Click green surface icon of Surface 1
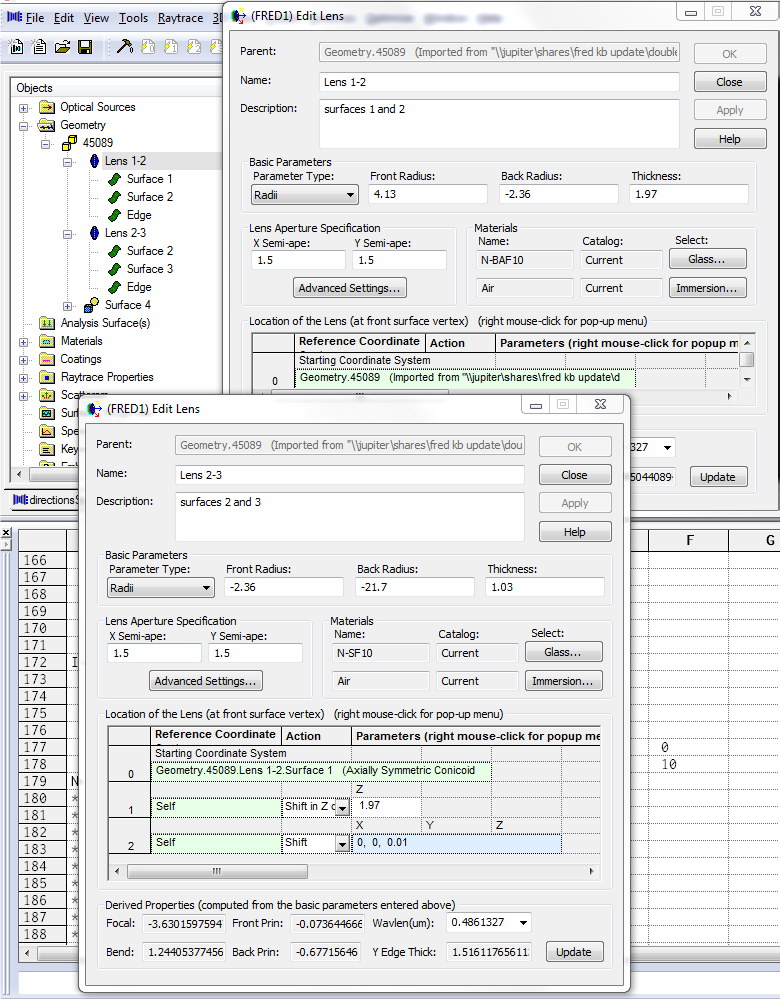Viewport: 780px width, 999px height. 115,179
